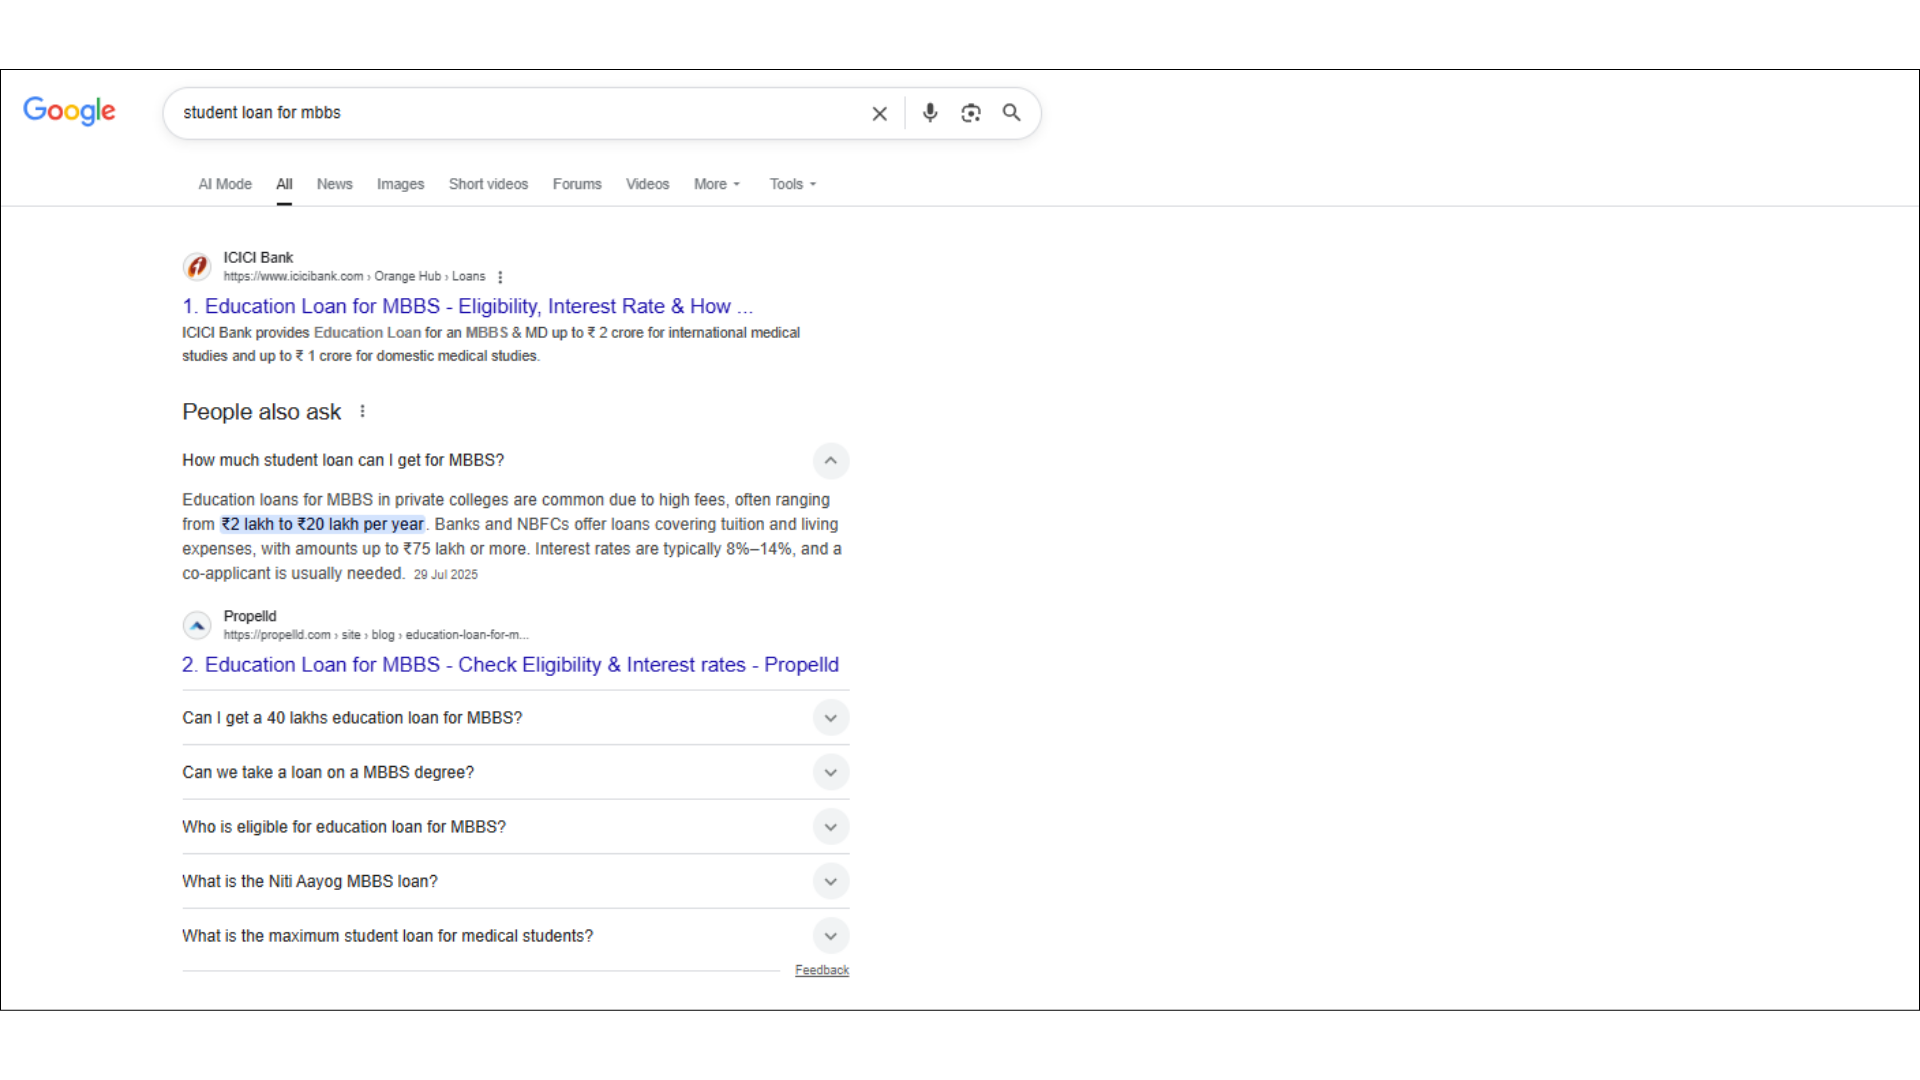Expand 'Who is eligible for education loan' question
Screen dimensions: 1920x1080
point(830,827)
